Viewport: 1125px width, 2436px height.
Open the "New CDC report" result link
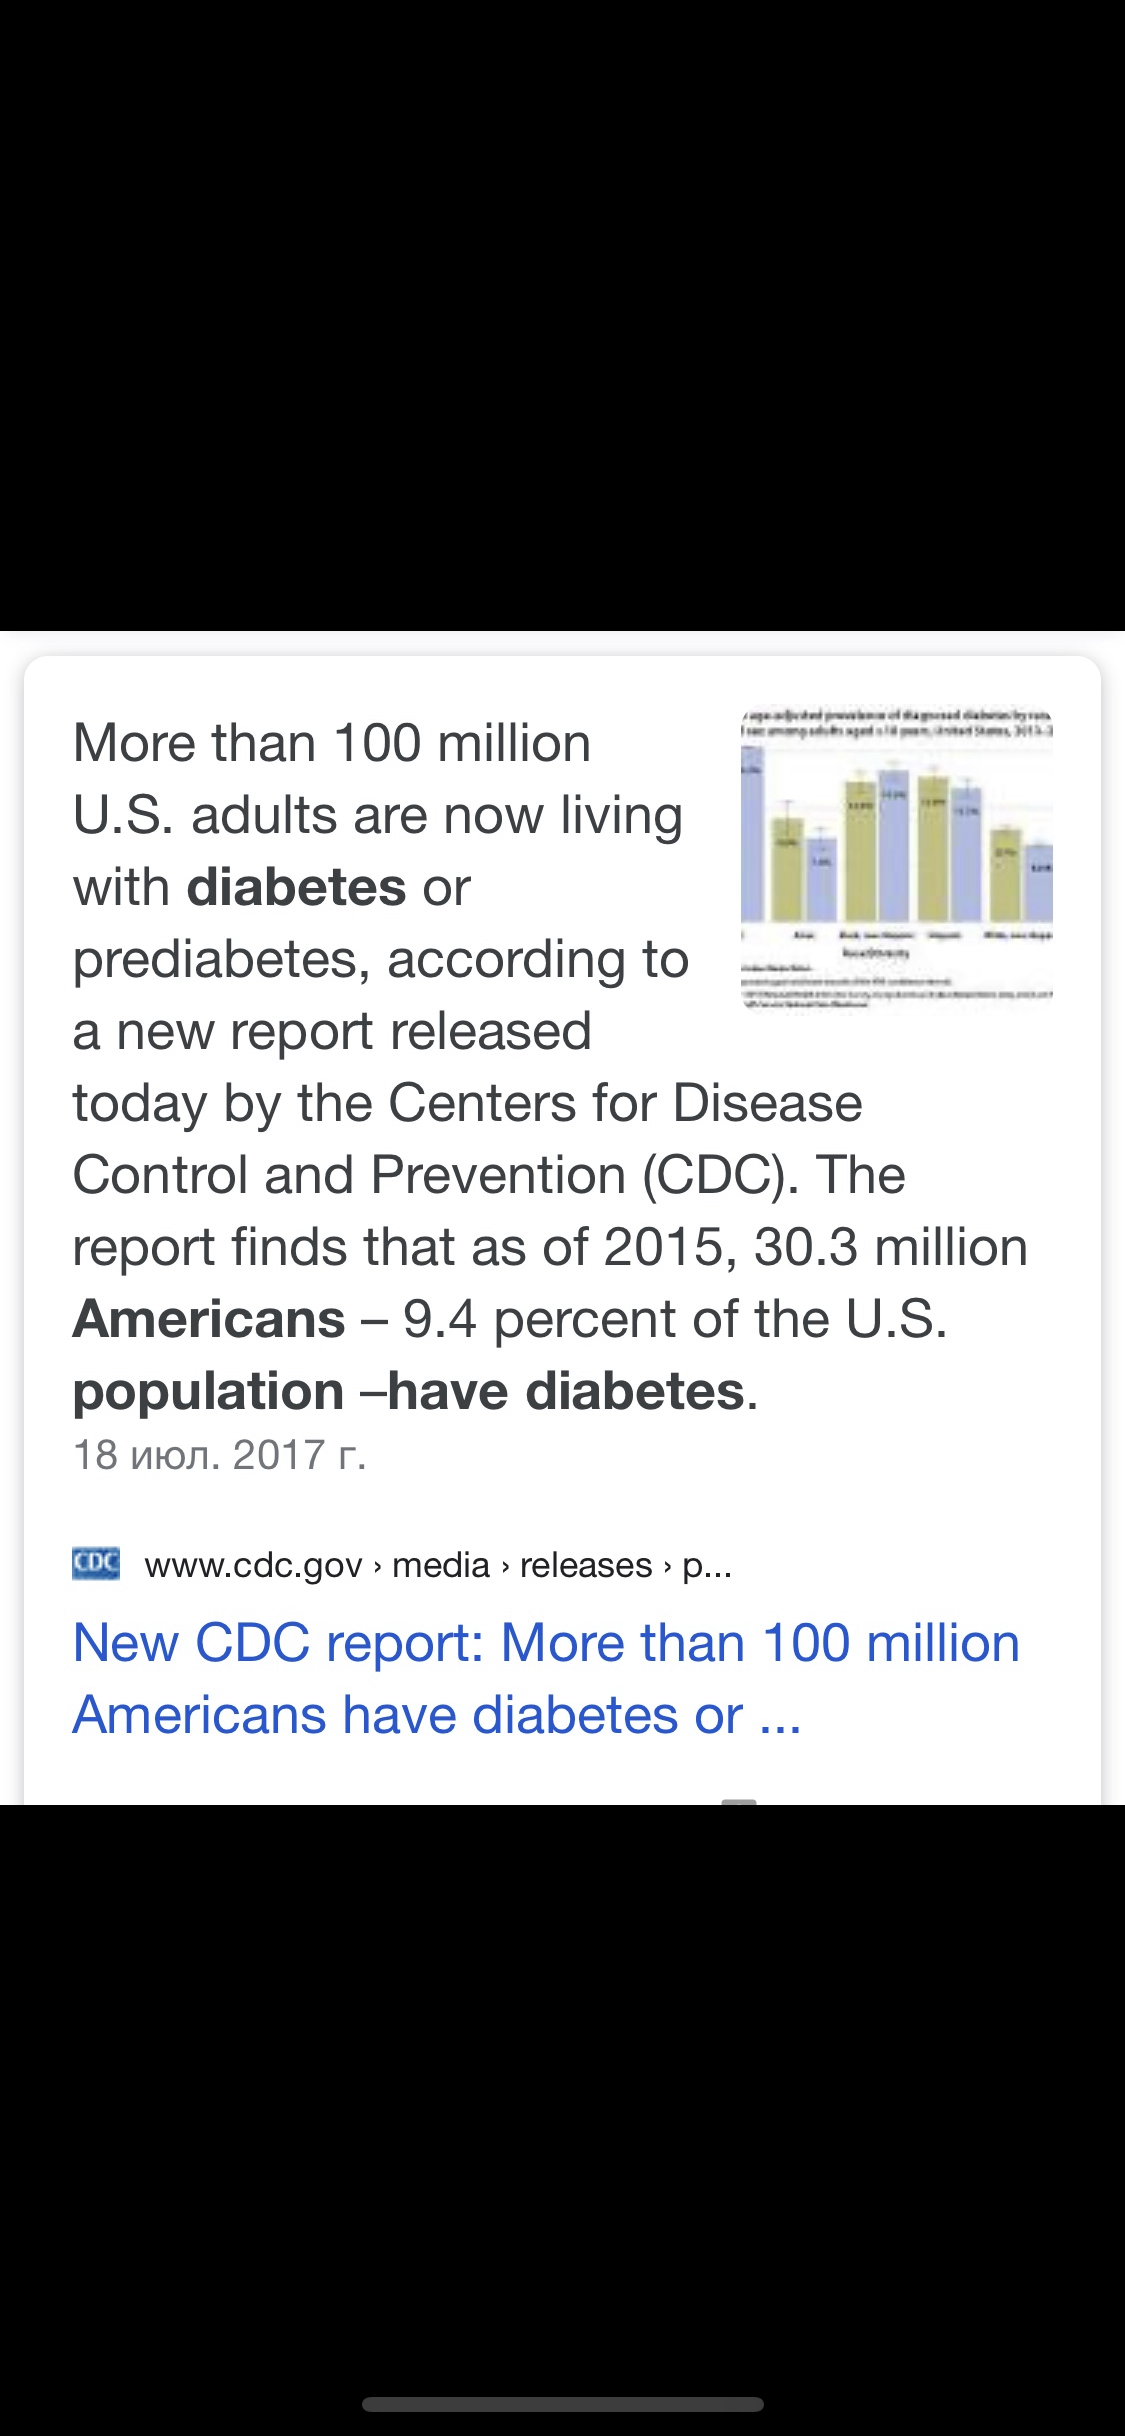(x=546, y=1678)
